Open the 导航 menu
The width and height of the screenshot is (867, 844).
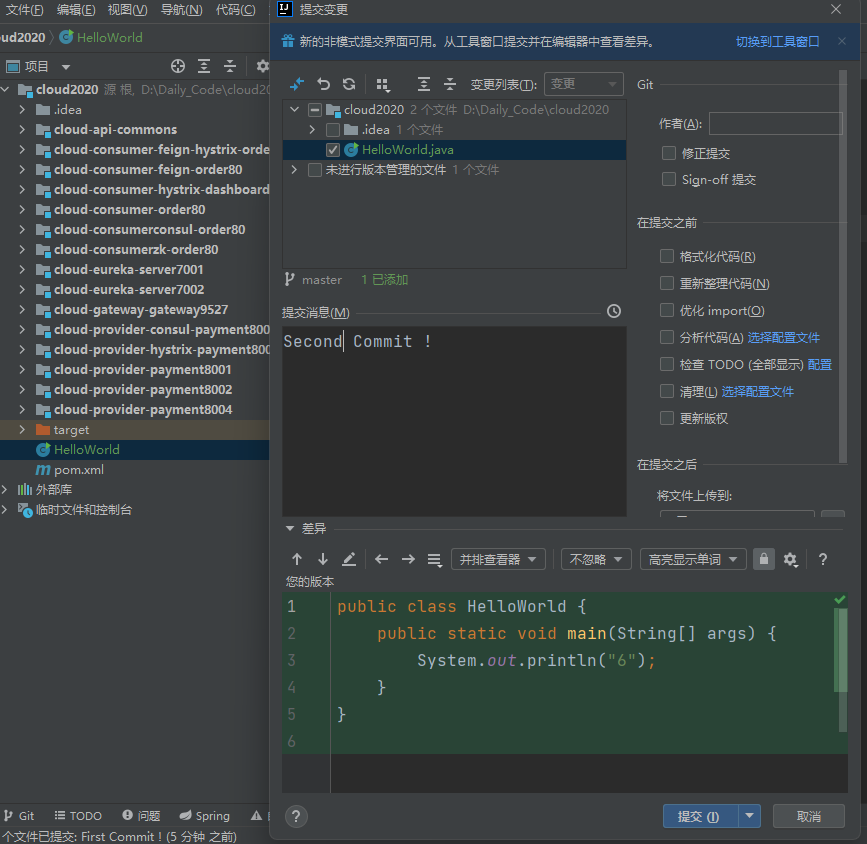click(181, 10)
